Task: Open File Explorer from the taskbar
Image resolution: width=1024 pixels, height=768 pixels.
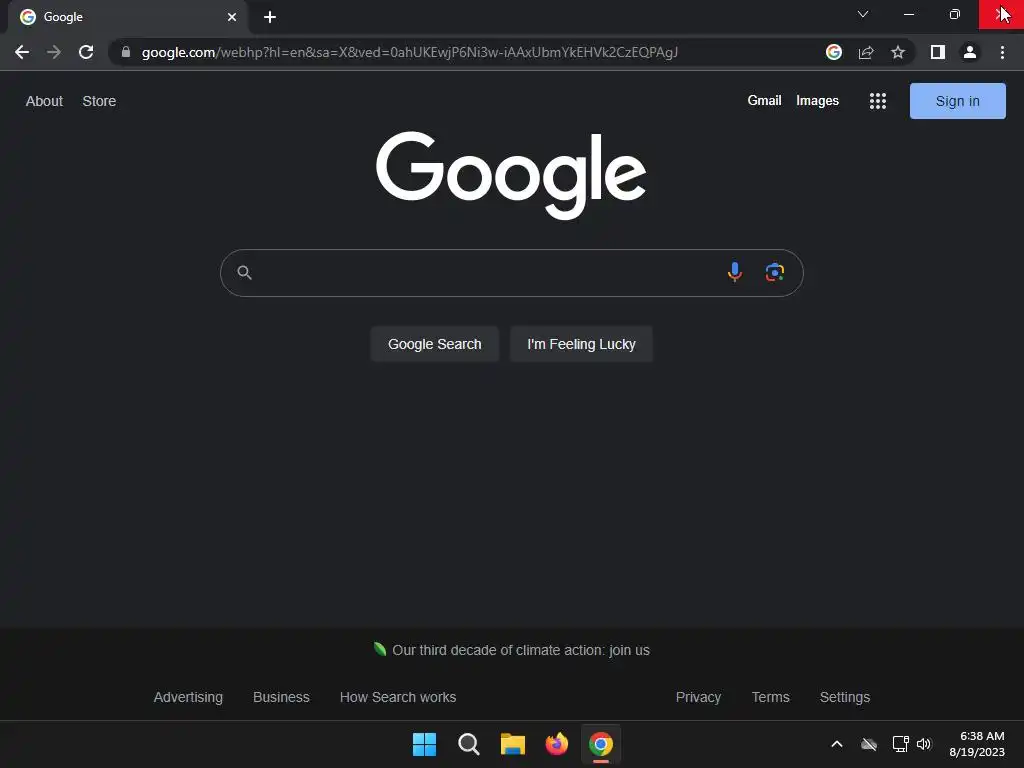Action: pos(513,744)
